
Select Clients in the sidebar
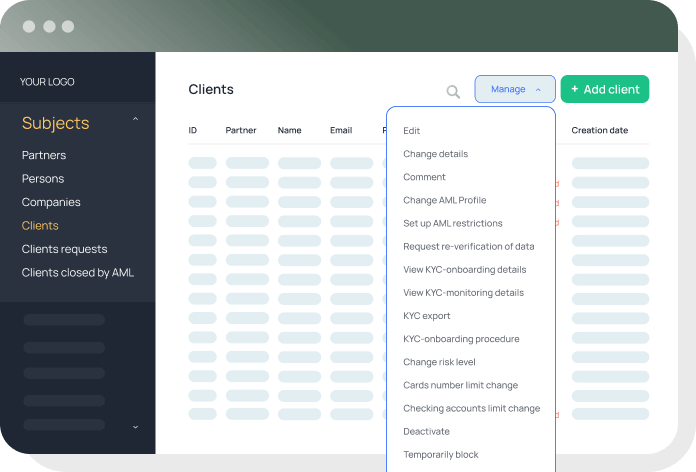pyautogui.click(x=40, y=226)
